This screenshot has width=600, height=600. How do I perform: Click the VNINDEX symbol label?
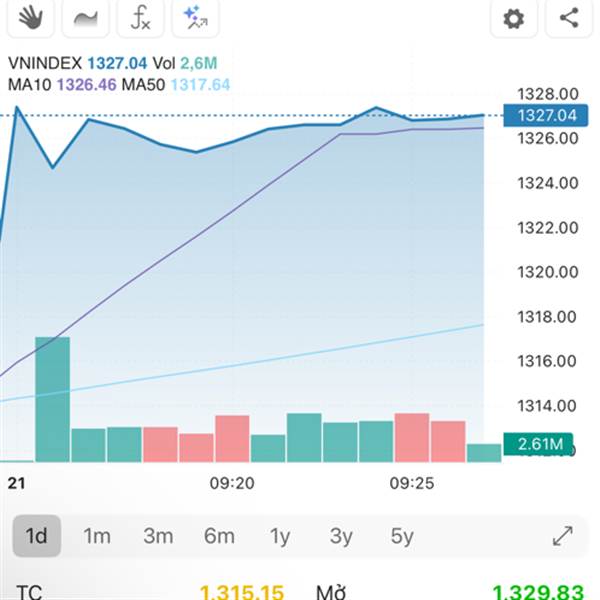click(42, 64)
